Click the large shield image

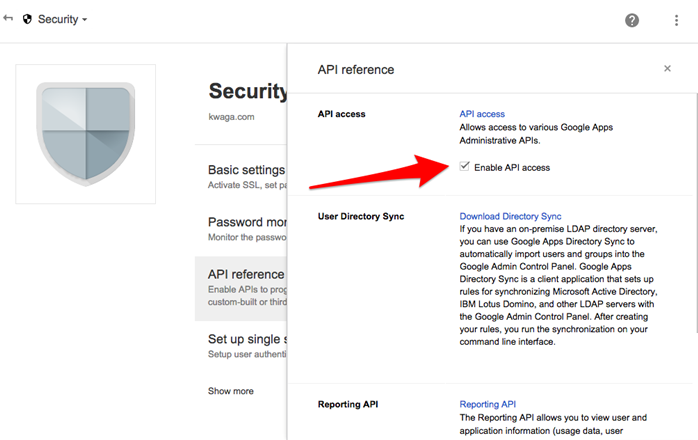coord(85,134)
